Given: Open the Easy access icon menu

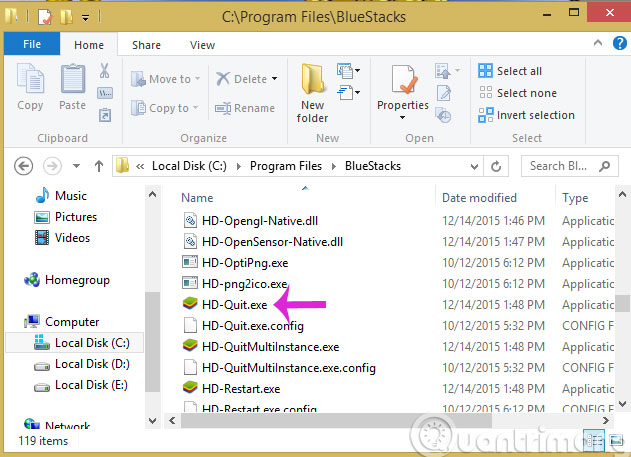Looking at the screenshot, I should 348,93.
